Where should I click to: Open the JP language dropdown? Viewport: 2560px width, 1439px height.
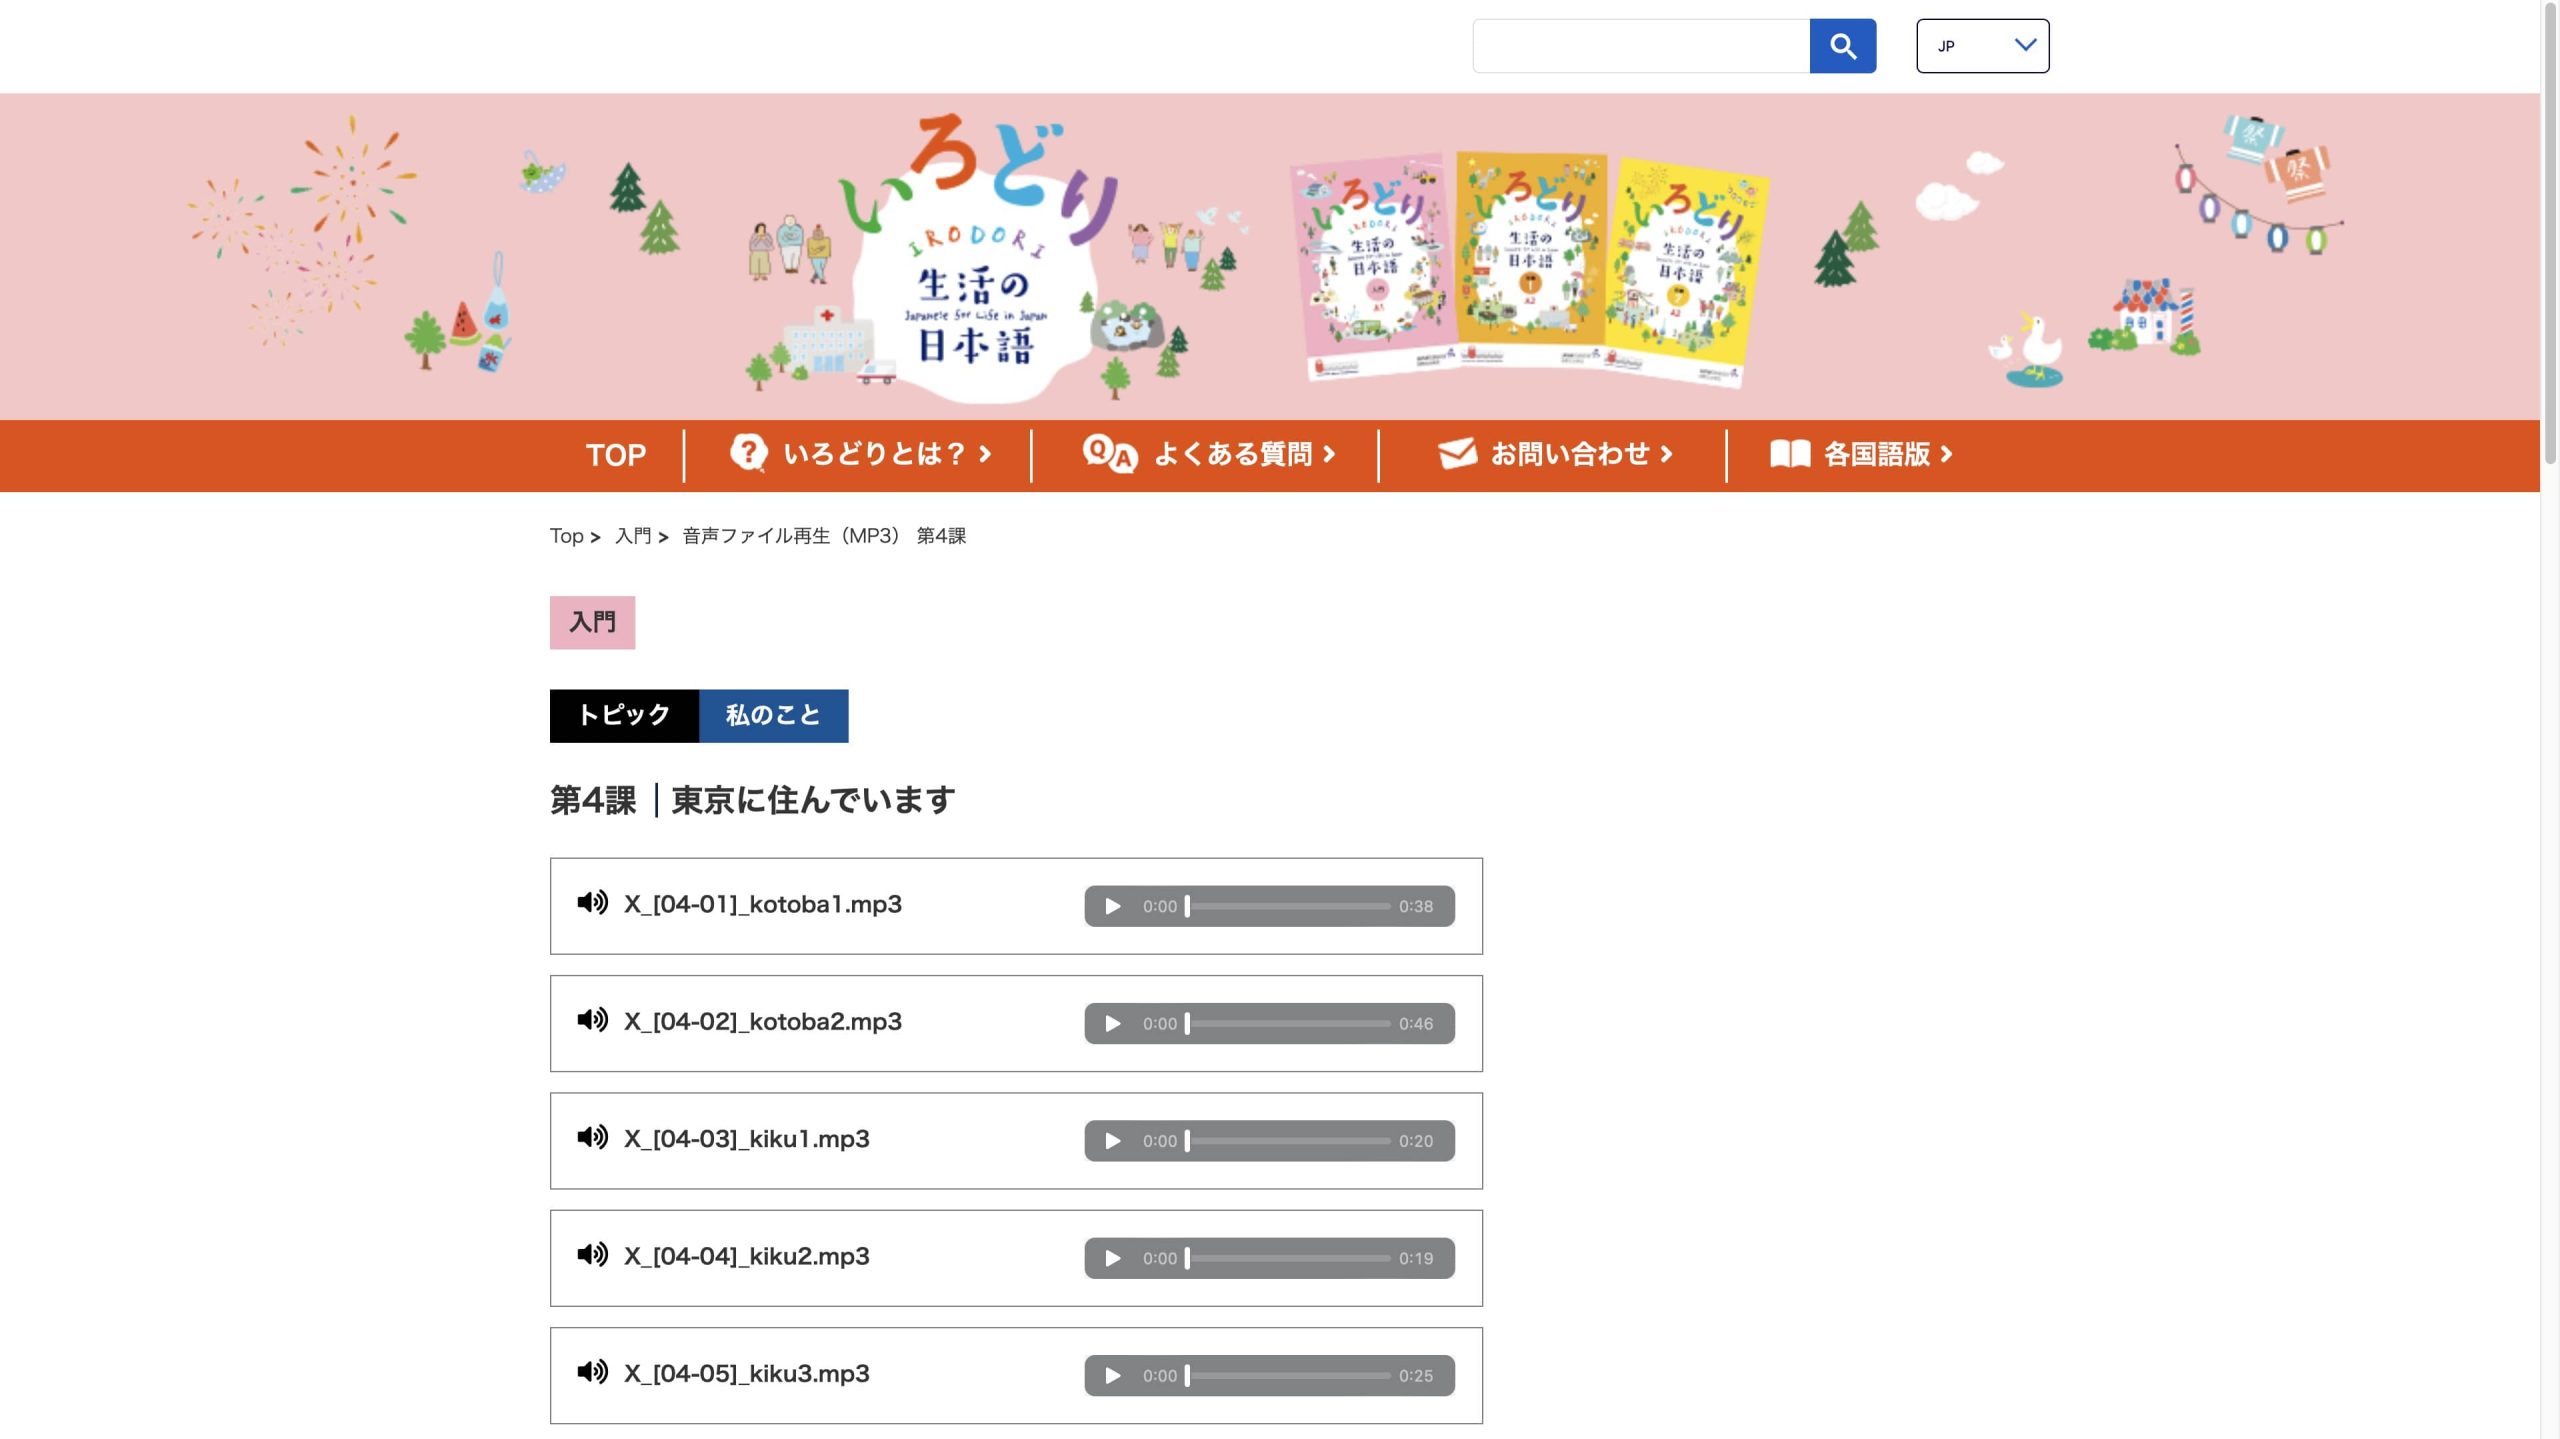coord(1982,46)
